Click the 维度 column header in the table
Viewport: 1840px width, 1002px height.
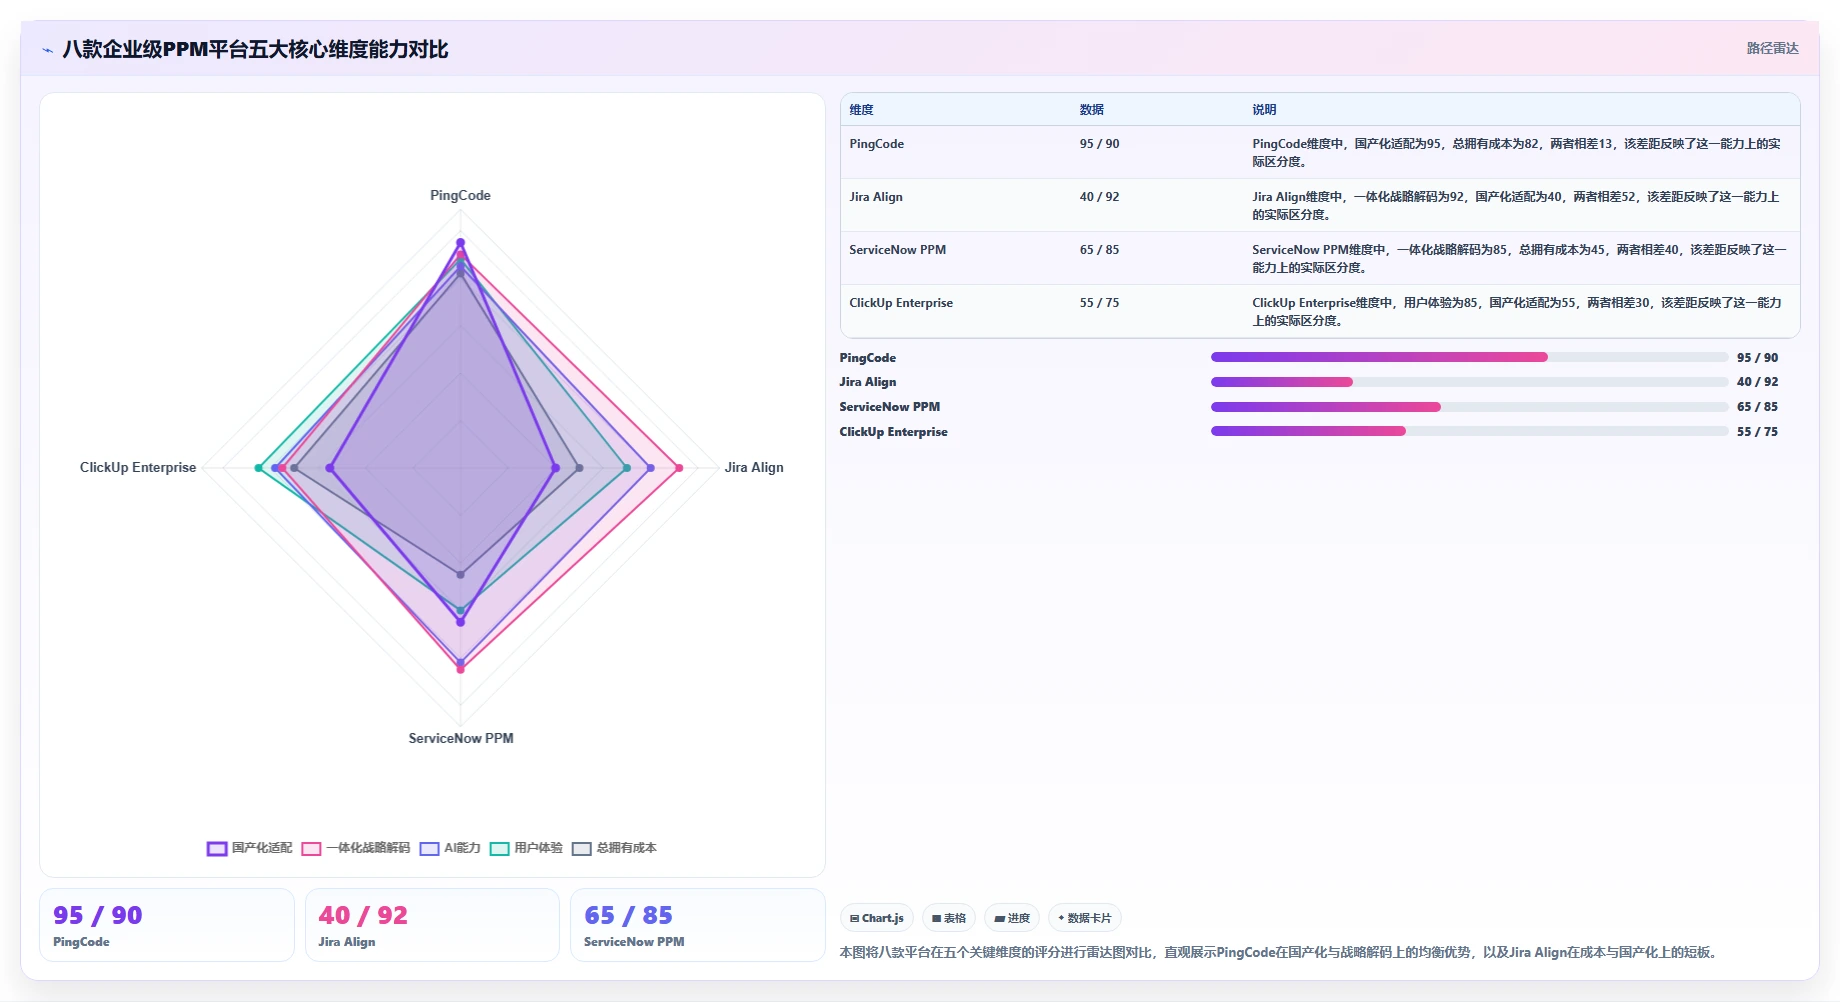861,110
